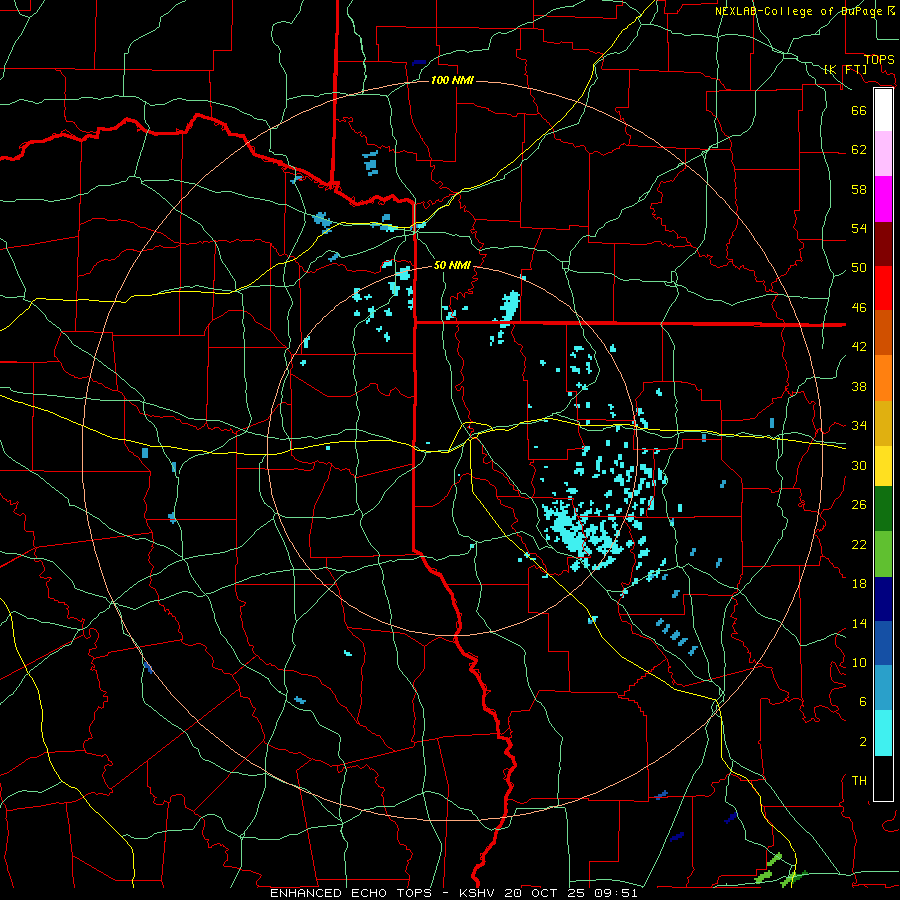Click the black TH threshold swatch
This screenshot has width=900, height=900.
click(883, 778)
